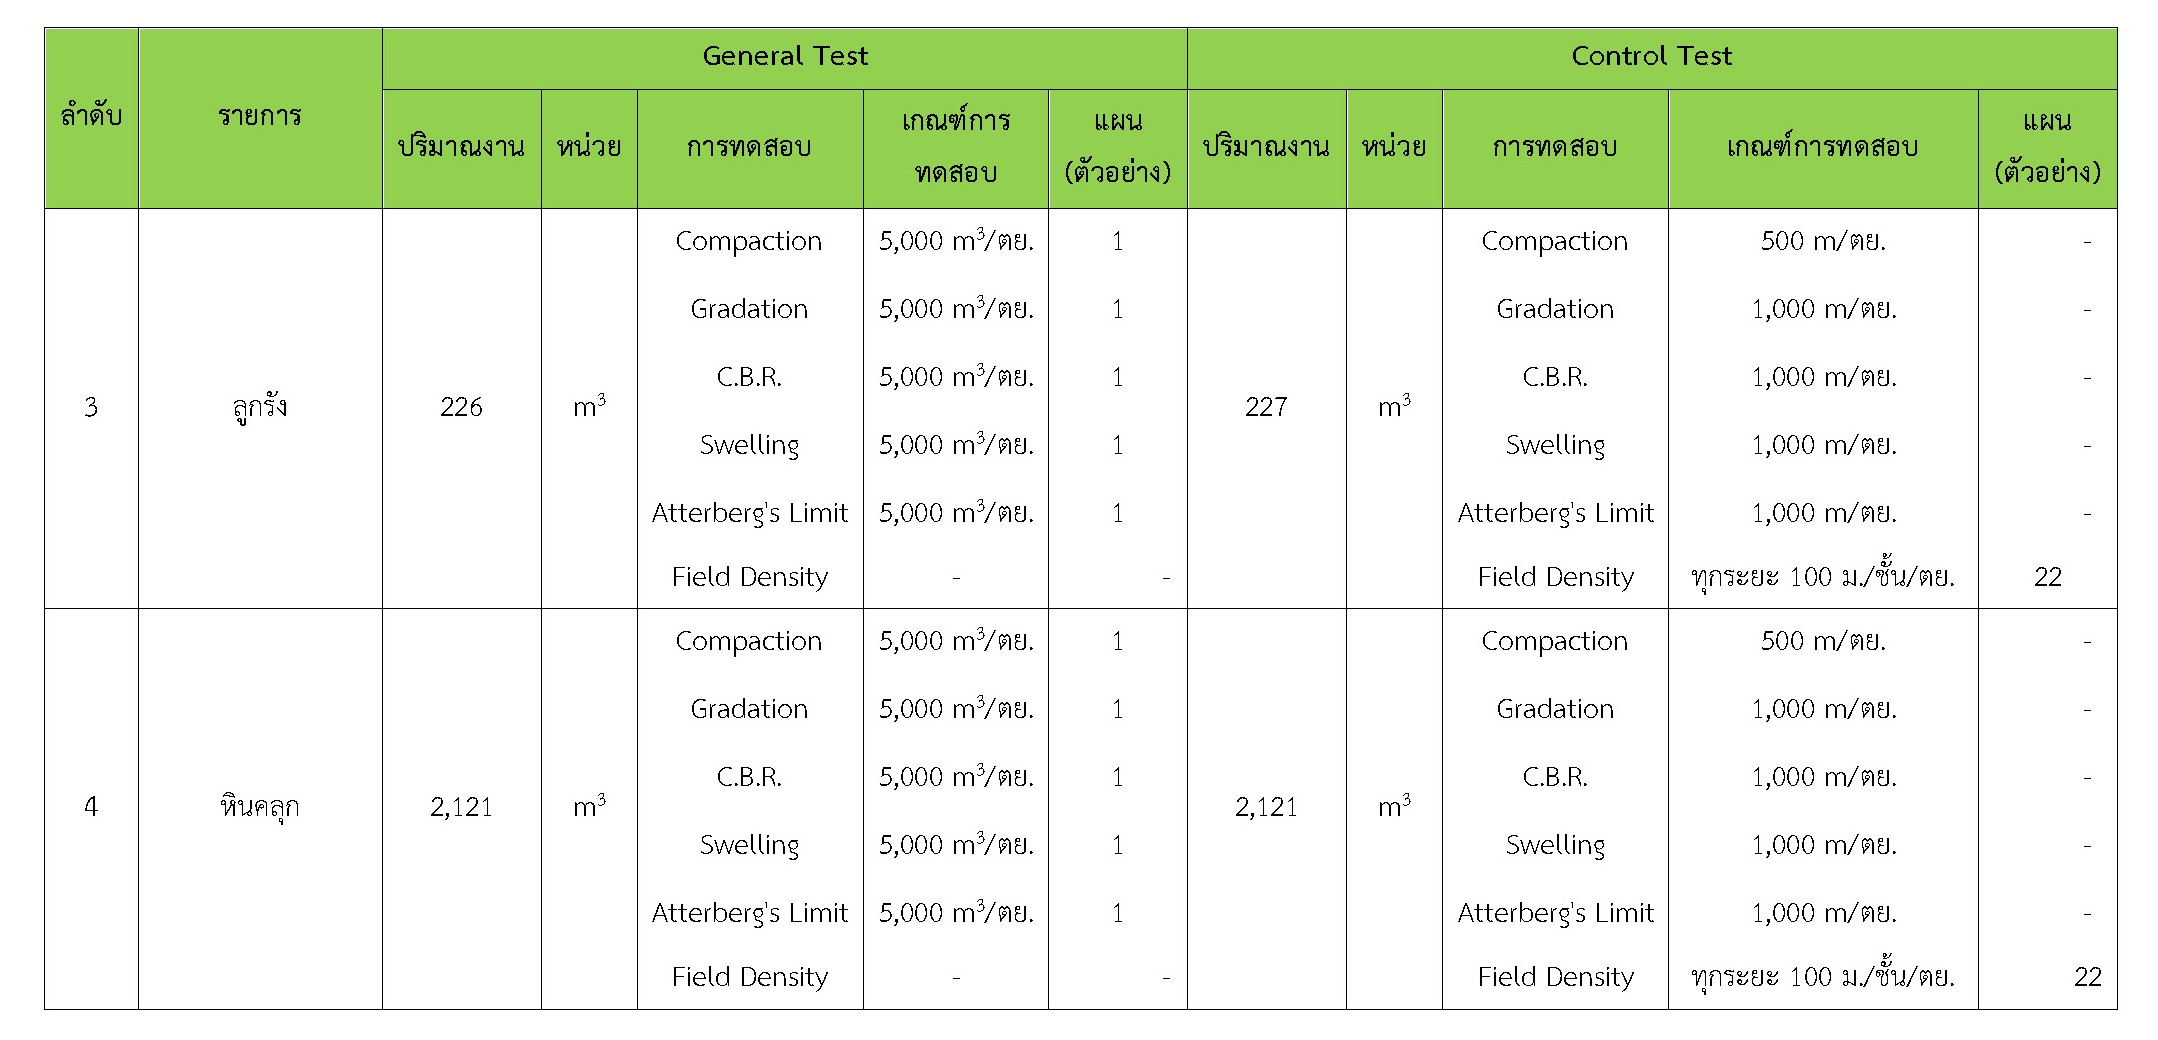Click ปริมาณงาน header under General Test
The width and height of the screenshot is (2158, 1040).
(x=461, y=148)
